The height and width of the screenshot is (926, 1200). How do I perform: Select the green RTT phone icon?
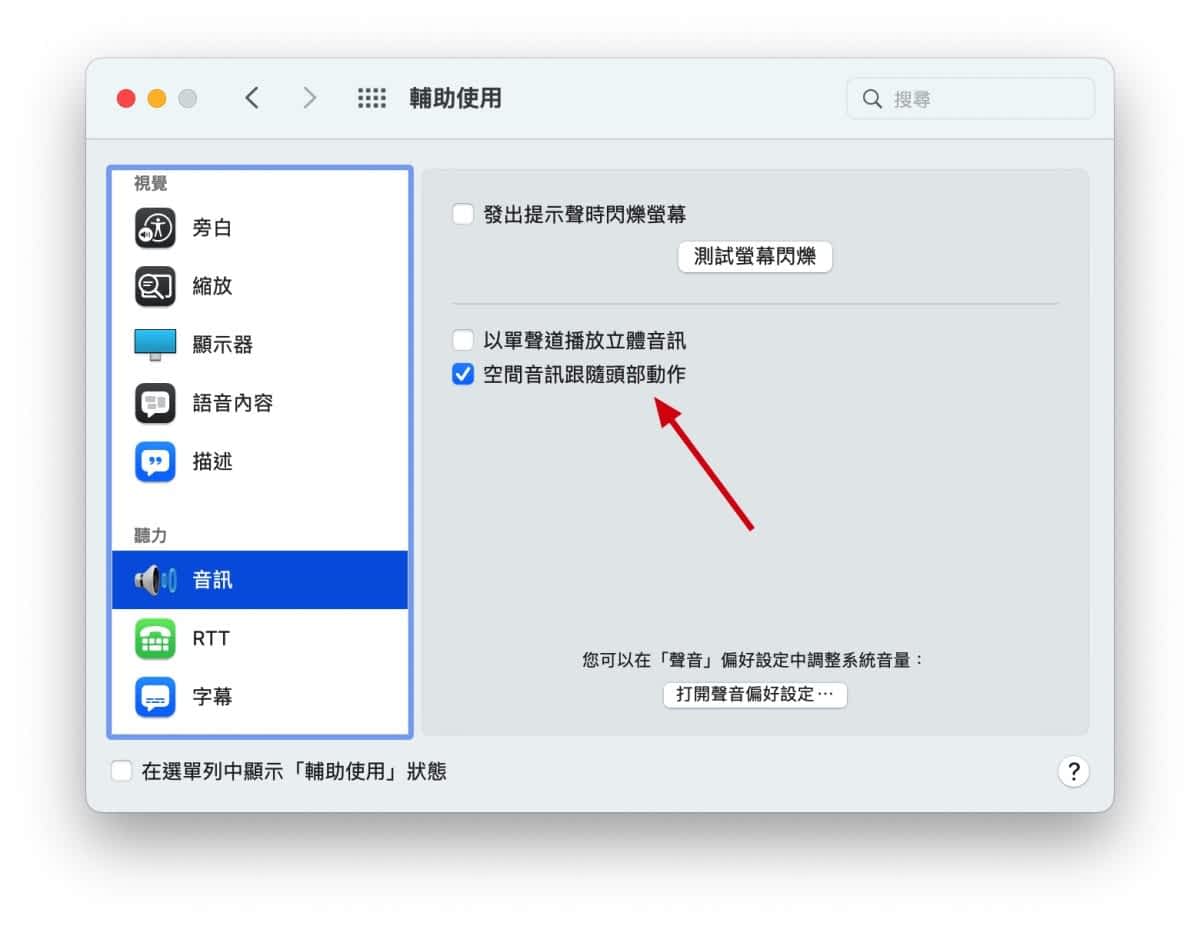point(155,638)
